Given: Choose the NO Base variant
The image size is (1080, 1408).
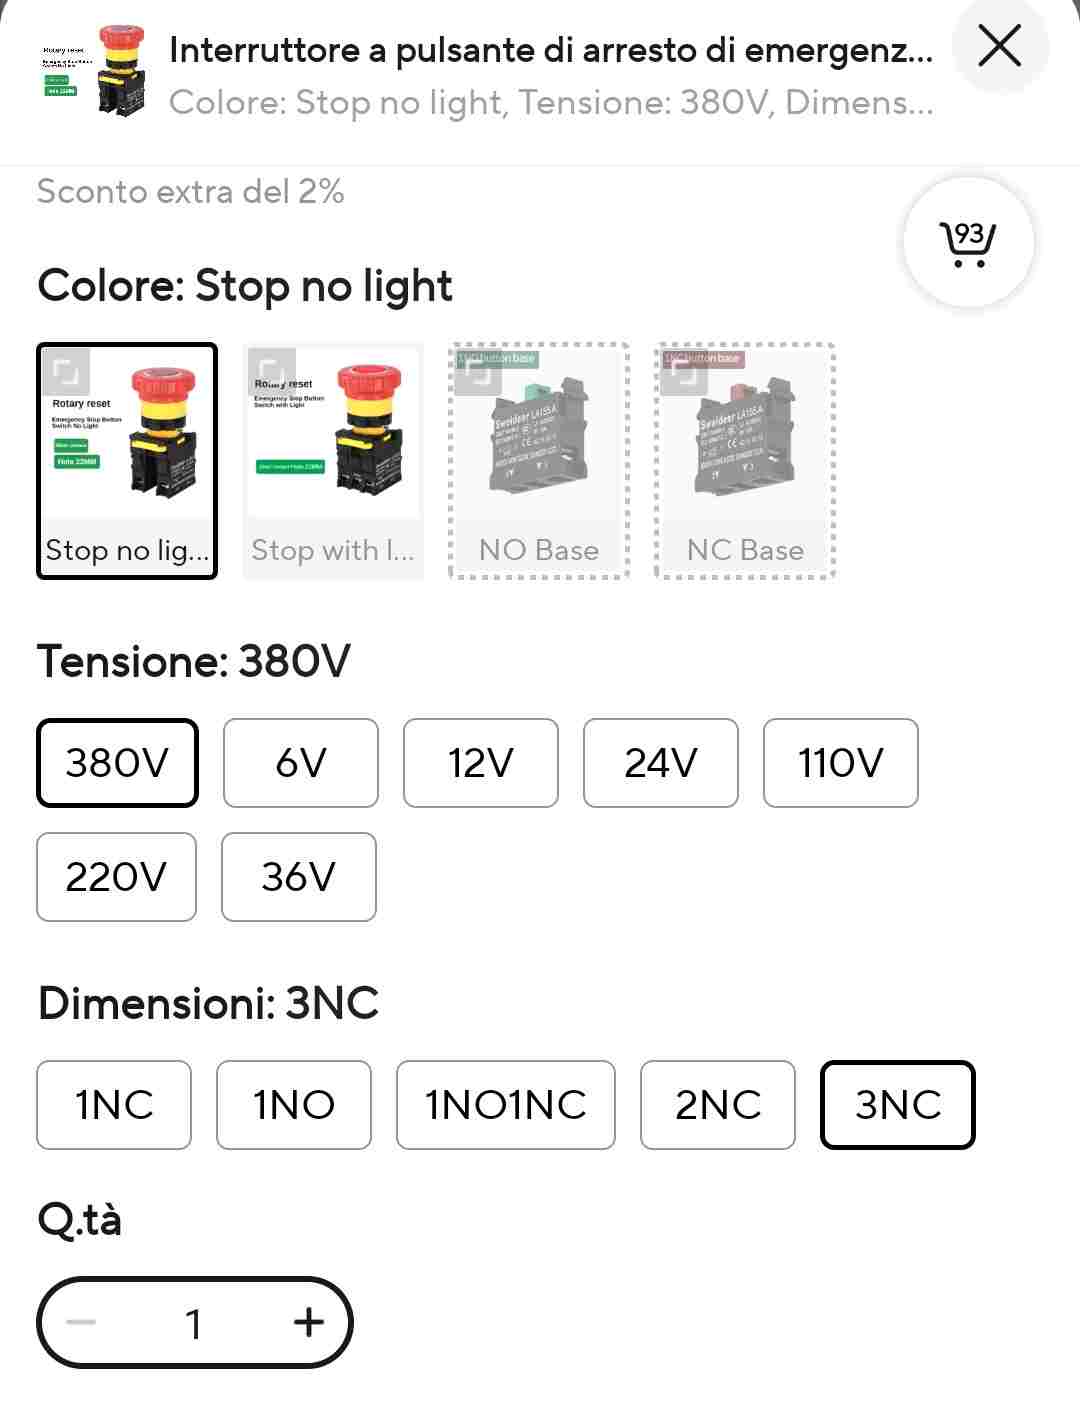Looking at the screenshot, I should click(x=539, y=461).
